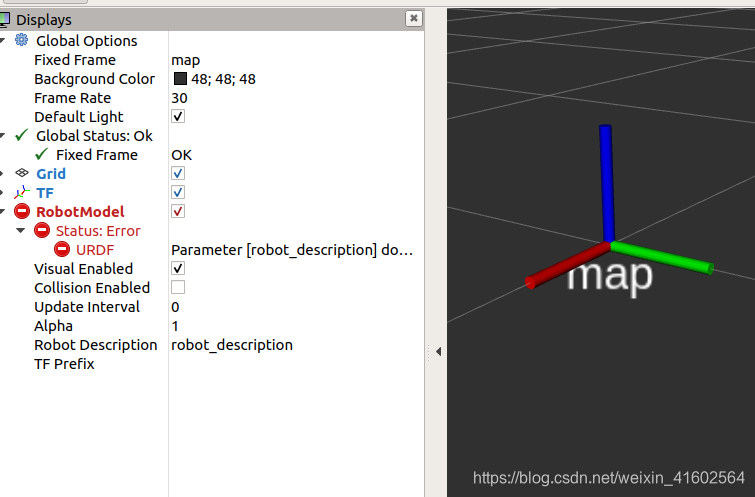The height and width of the screenshot is (497, 755).
Task: Toggle the Visual Enabled checkbox
Action: 178,268
